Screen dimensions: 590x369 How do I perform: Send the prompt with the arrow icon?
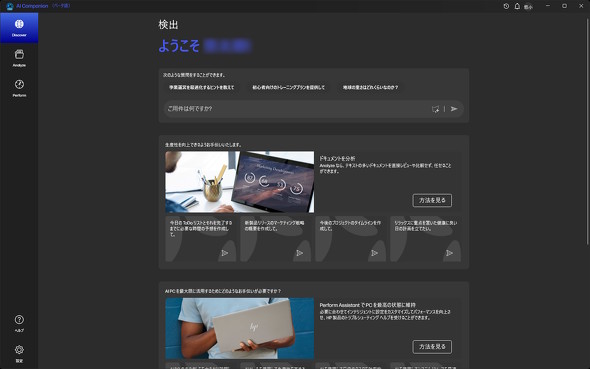point(454,109)
